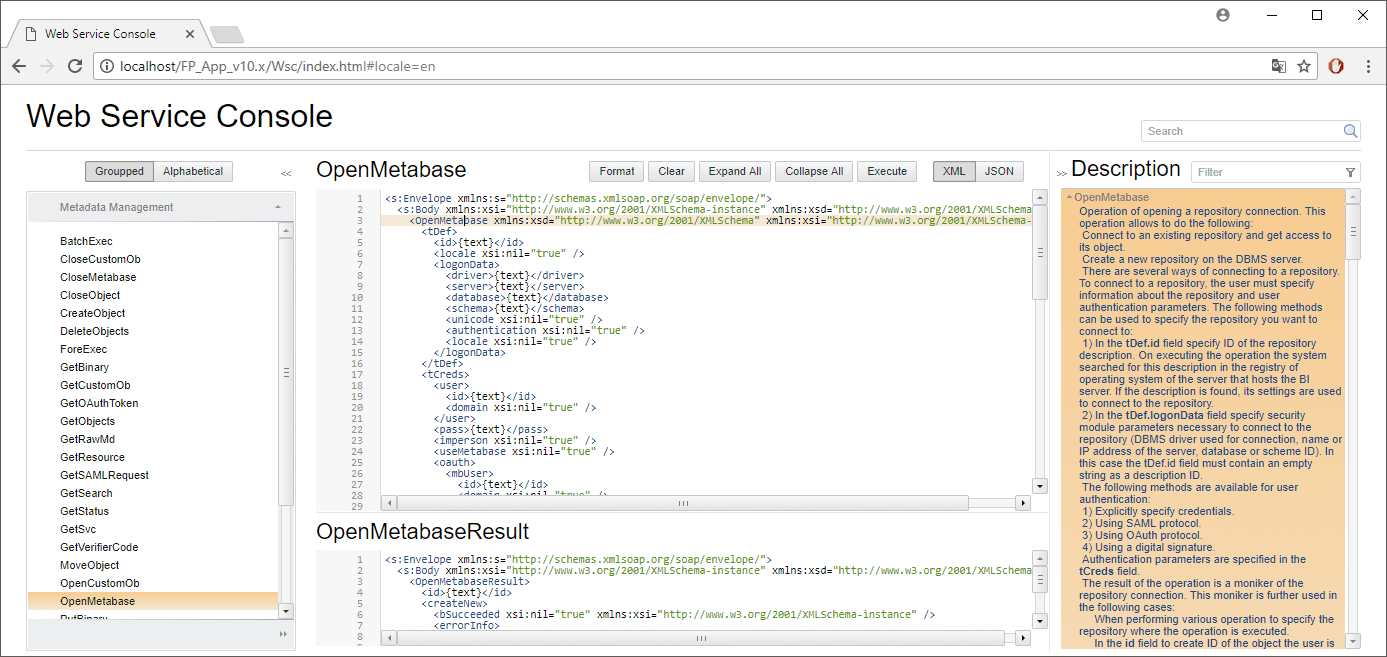Viewport: 1387px width, 657px height.
Task: Click the search magnifier icon
Action: coord(1350,131)
